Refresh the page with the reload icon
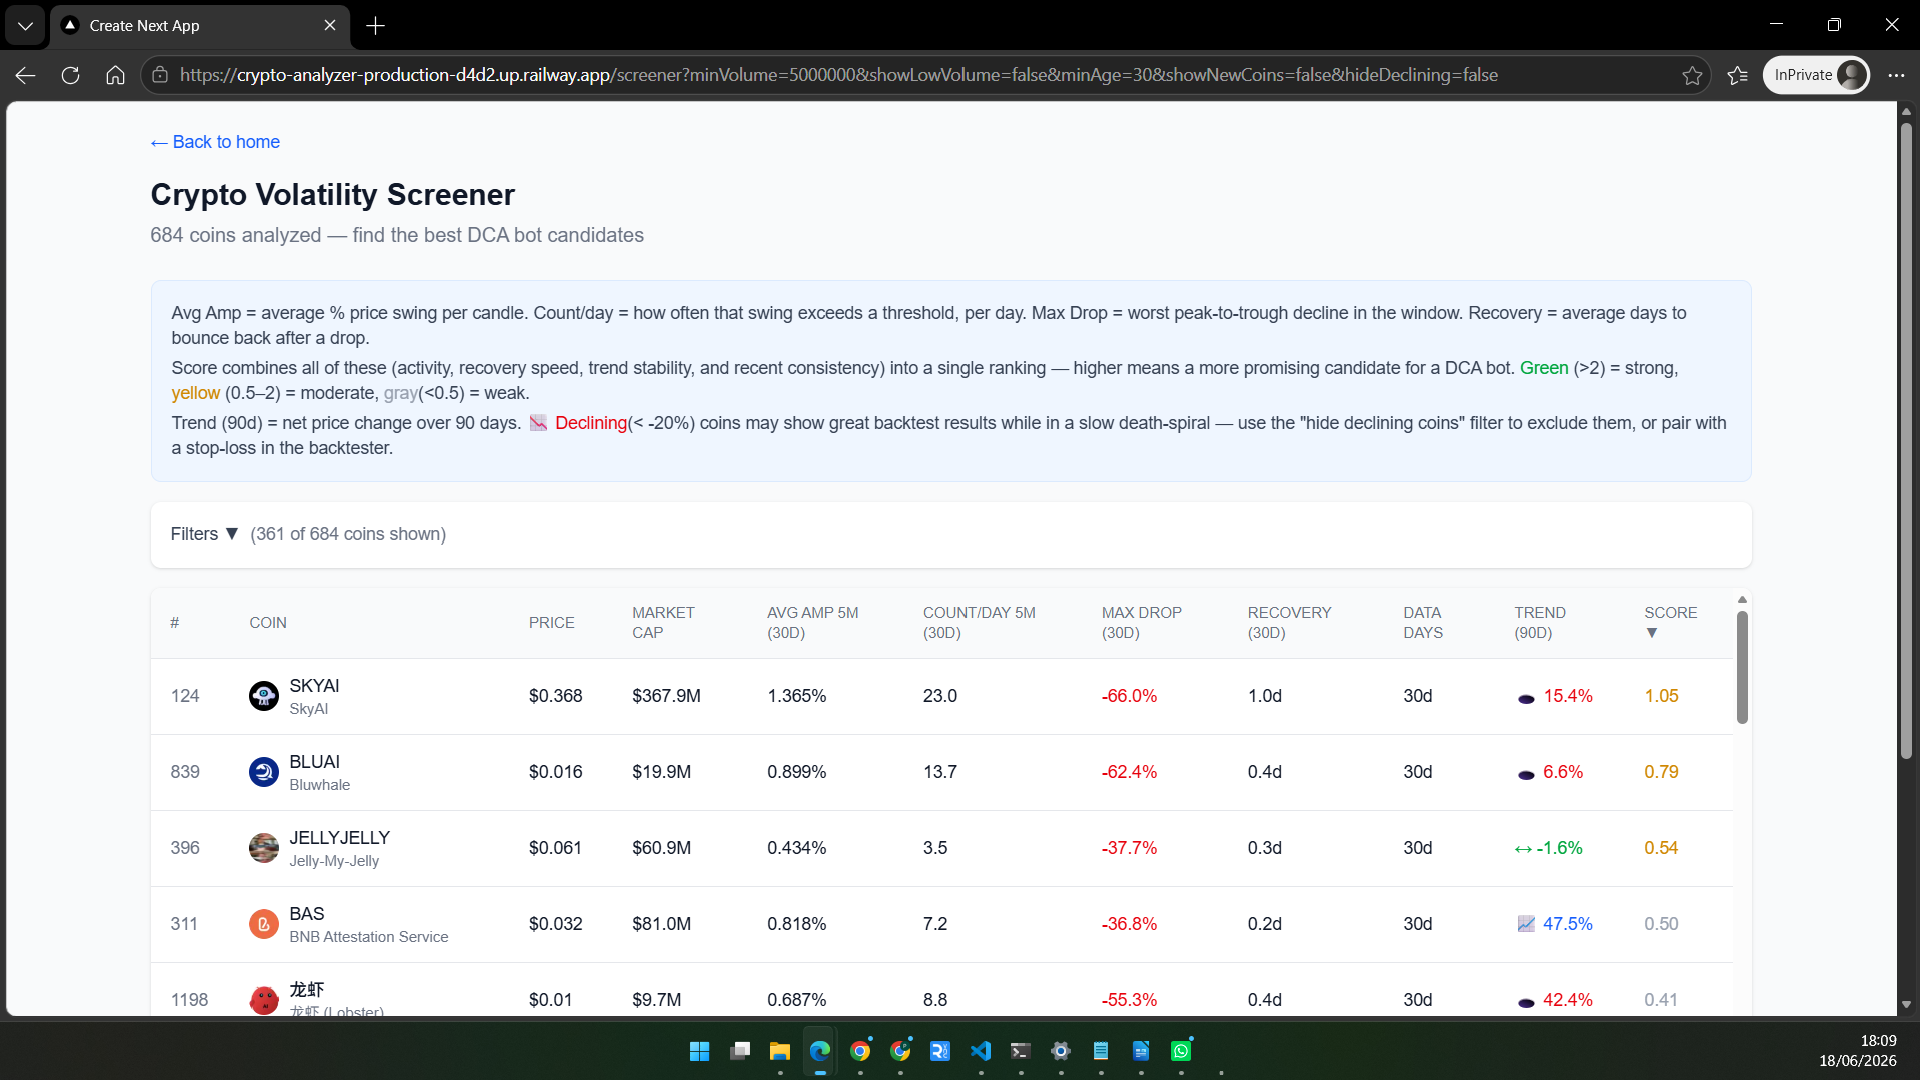Image resolution: width=1920 pixels, height=1080 pixels. [x=70, y=75]
